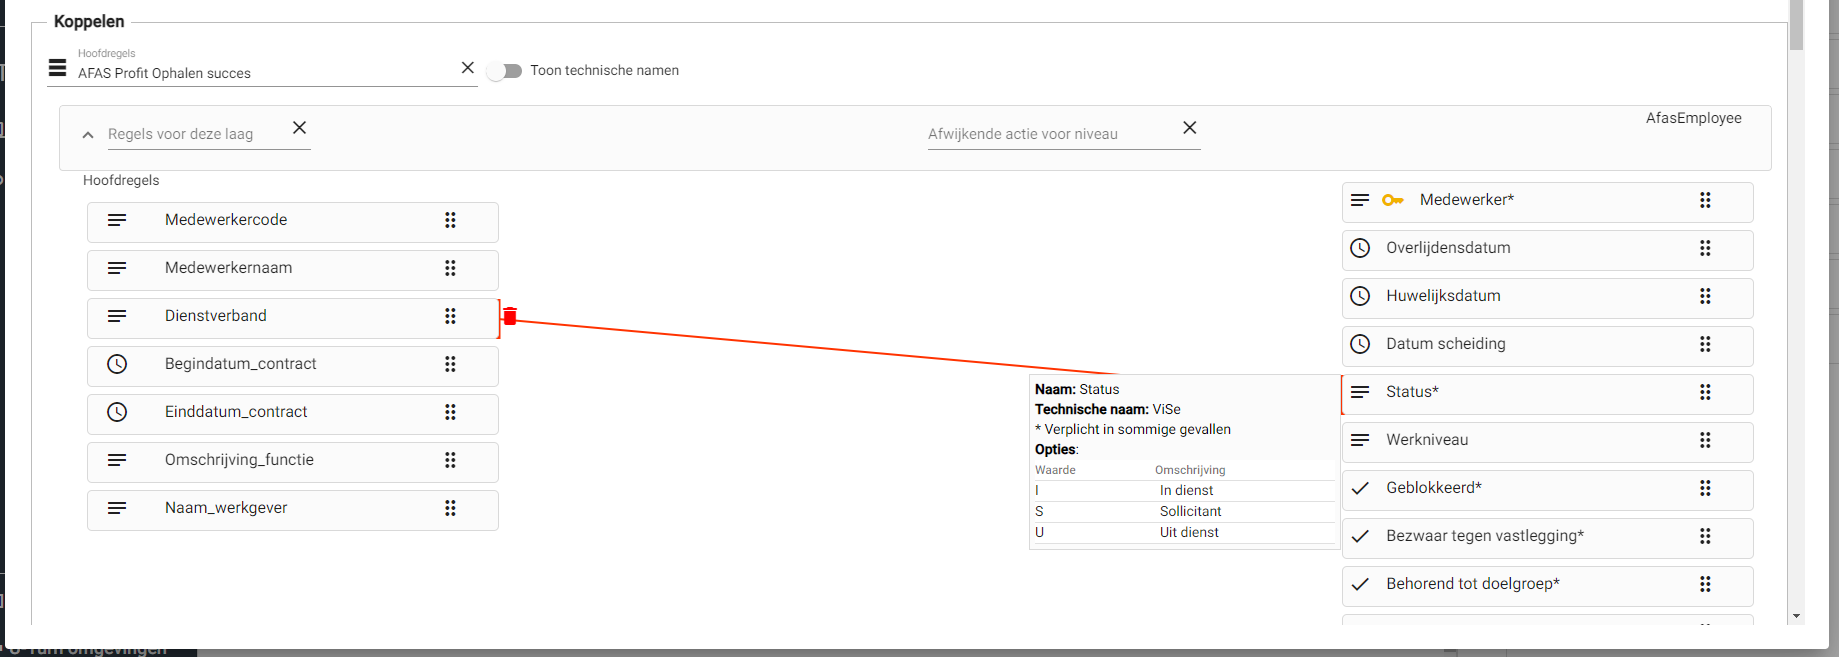The image size is (1839, 657).
Task: Enable the Toon technische namen toggle
Action: point(505,71)
